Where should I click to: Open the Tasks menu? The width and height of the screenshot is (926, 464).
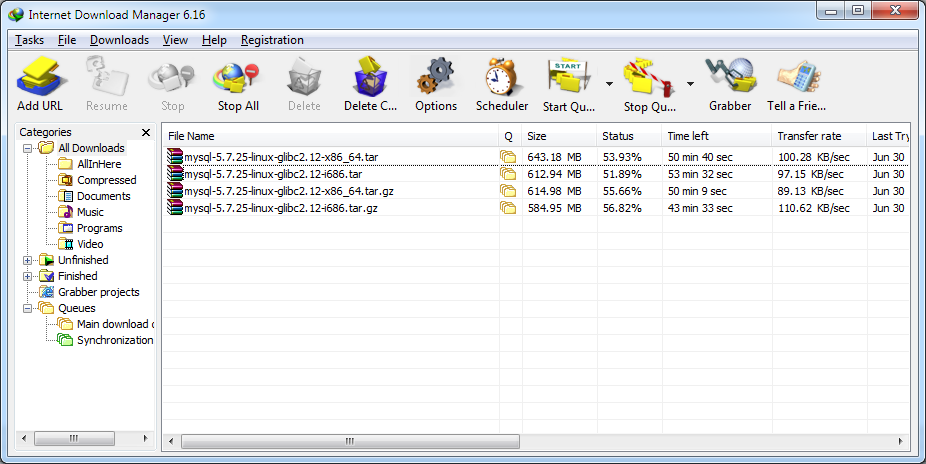pos(30,40)
